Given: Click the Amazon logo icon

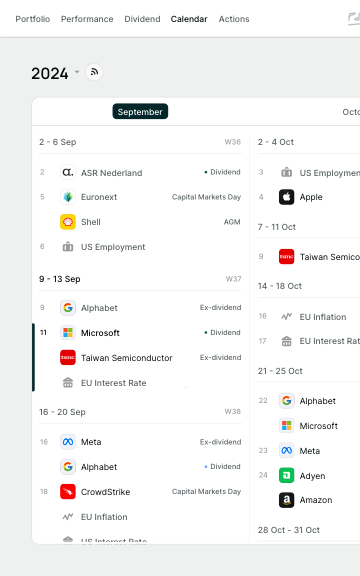Looking at the screenshot, I should pyautogui.click(x=287, y=500).
